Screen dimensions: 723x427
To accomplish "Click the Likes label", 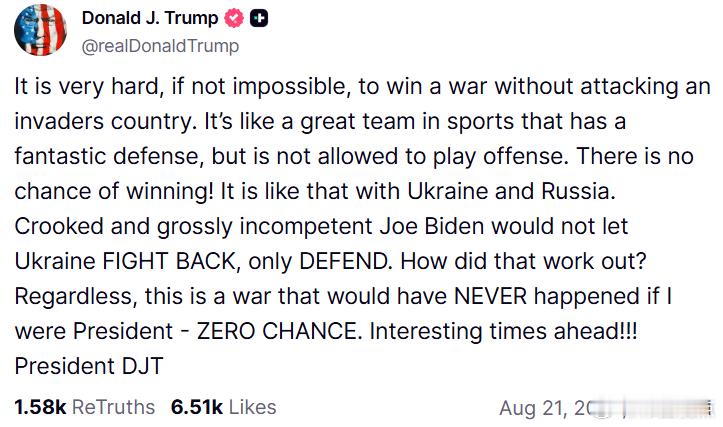I will (x=253, y=407).
